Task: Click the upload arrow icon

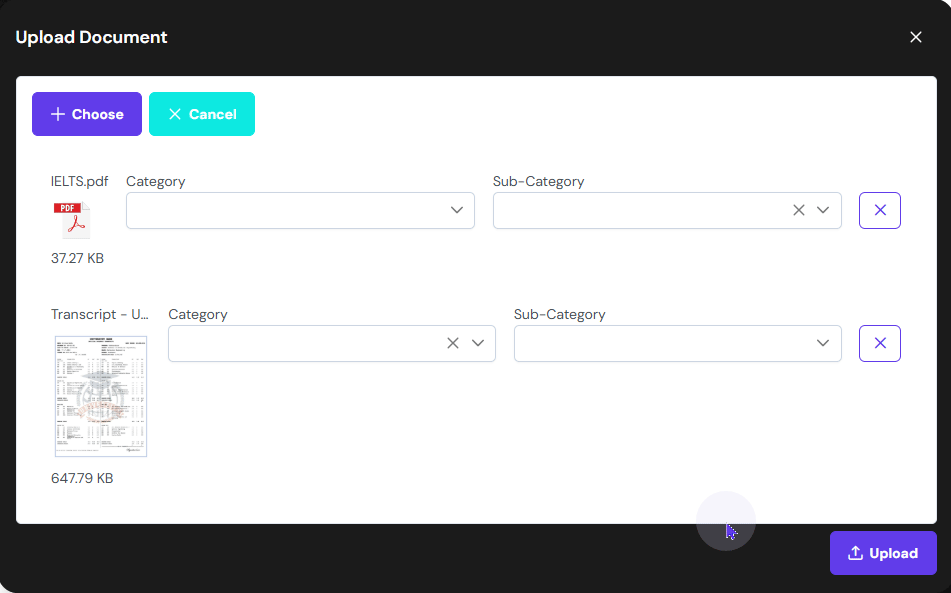Action: [x=855, y=553]
